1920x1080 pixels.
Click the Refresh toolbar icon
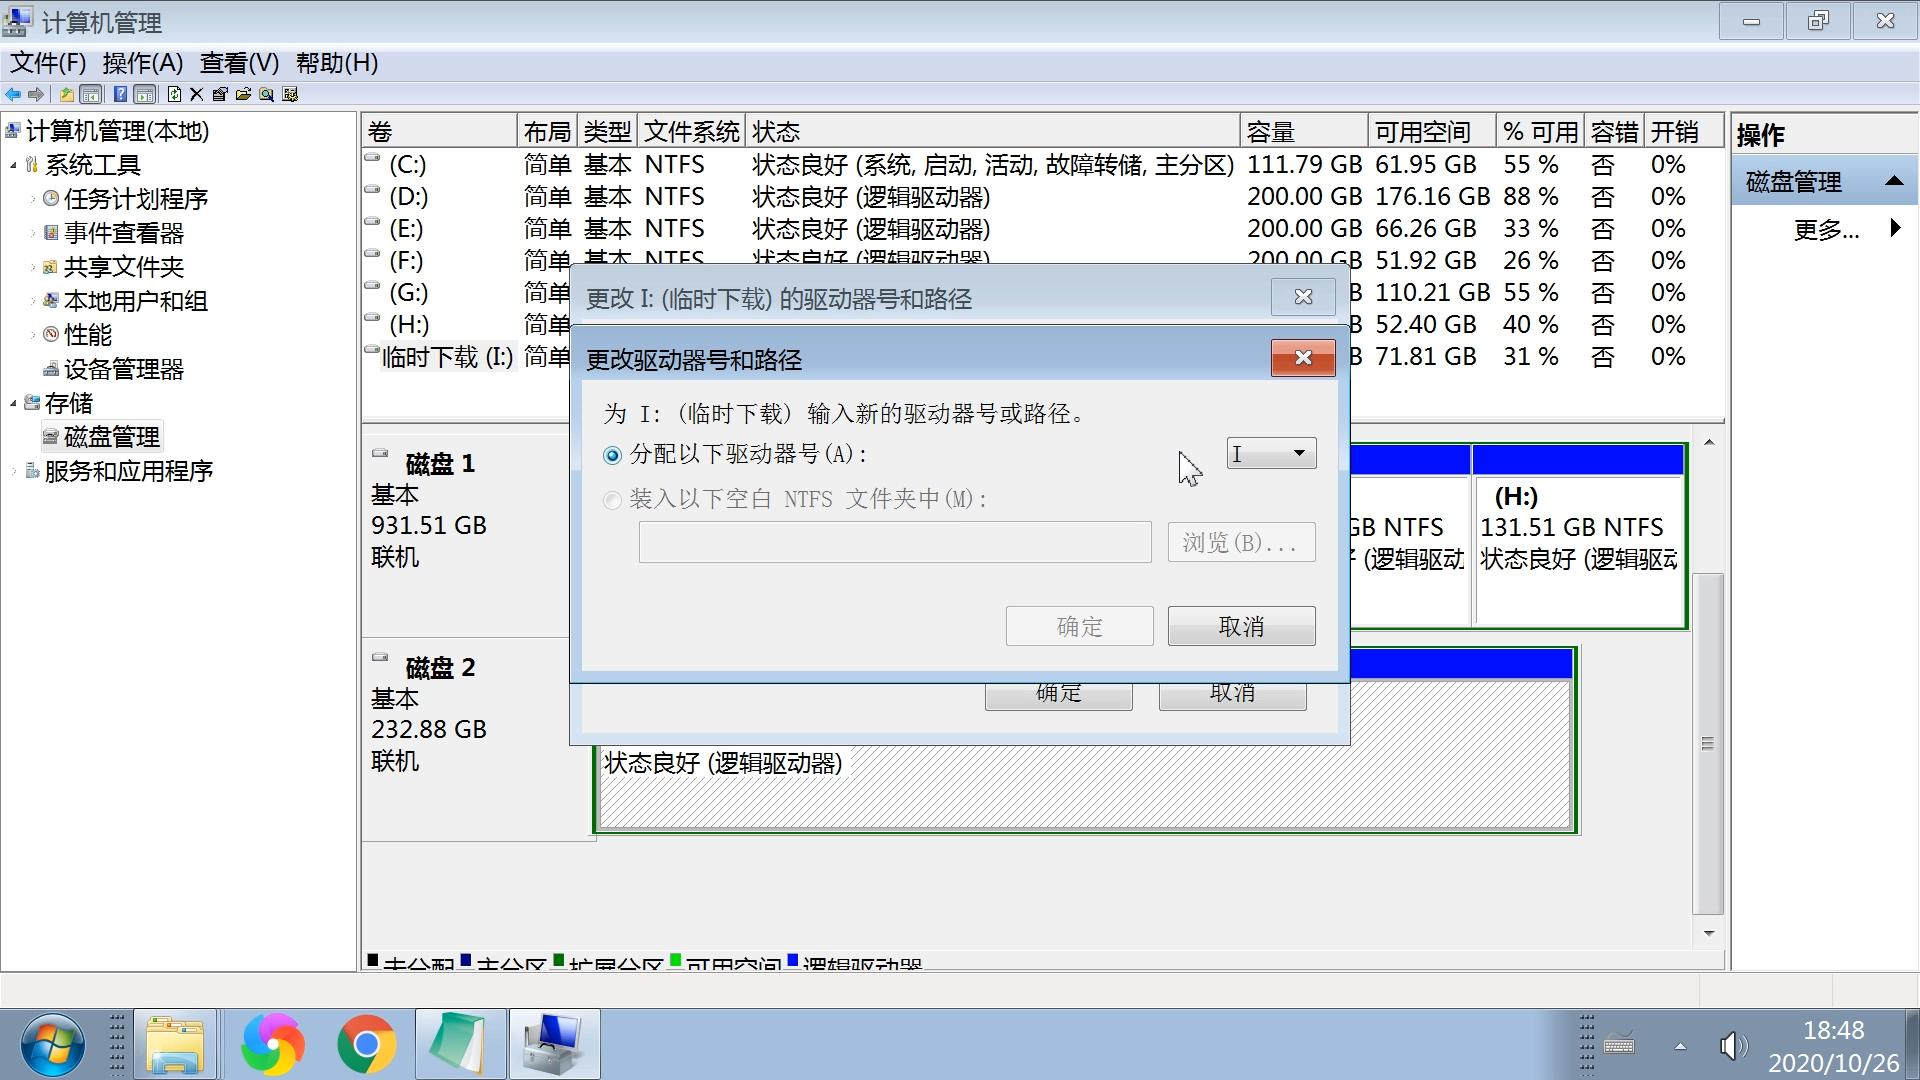tap(174, 94)
